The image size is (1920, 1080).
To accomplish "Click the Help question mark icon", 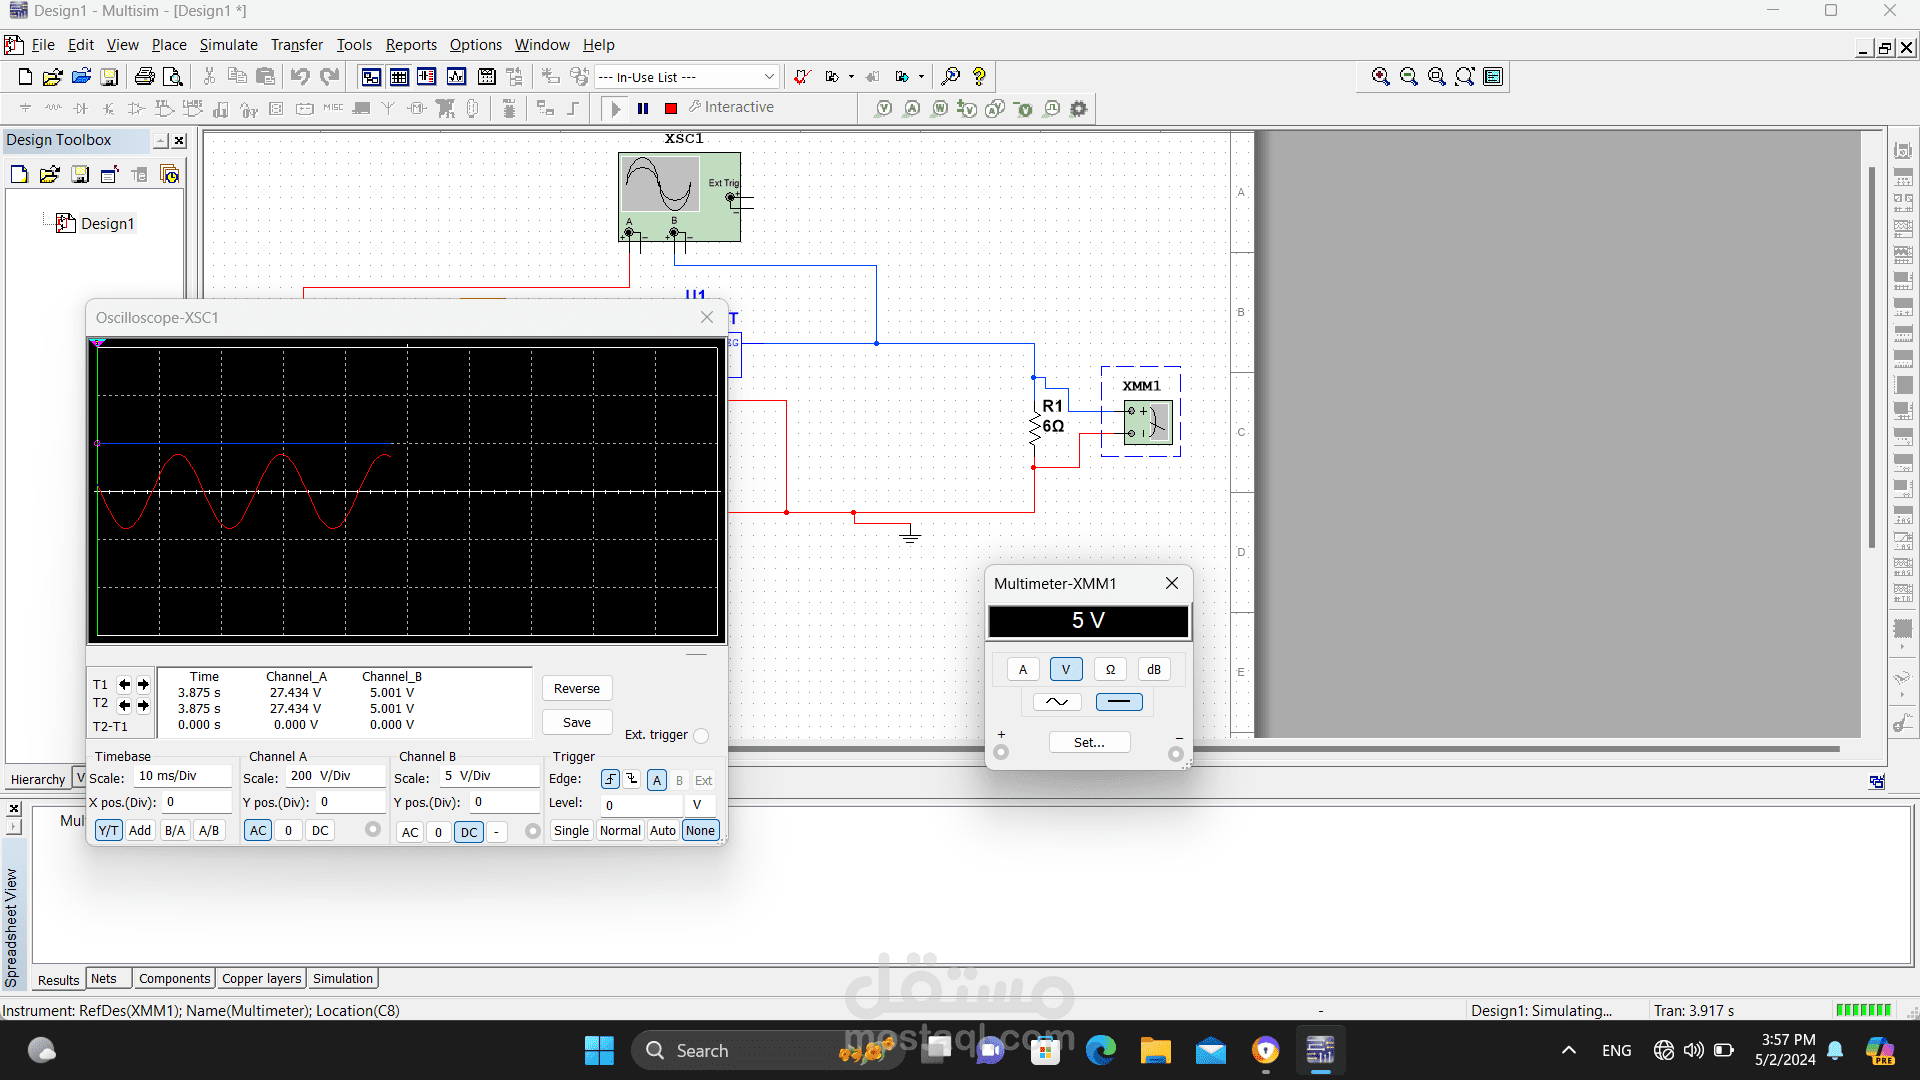I will [x=979, y=76].
